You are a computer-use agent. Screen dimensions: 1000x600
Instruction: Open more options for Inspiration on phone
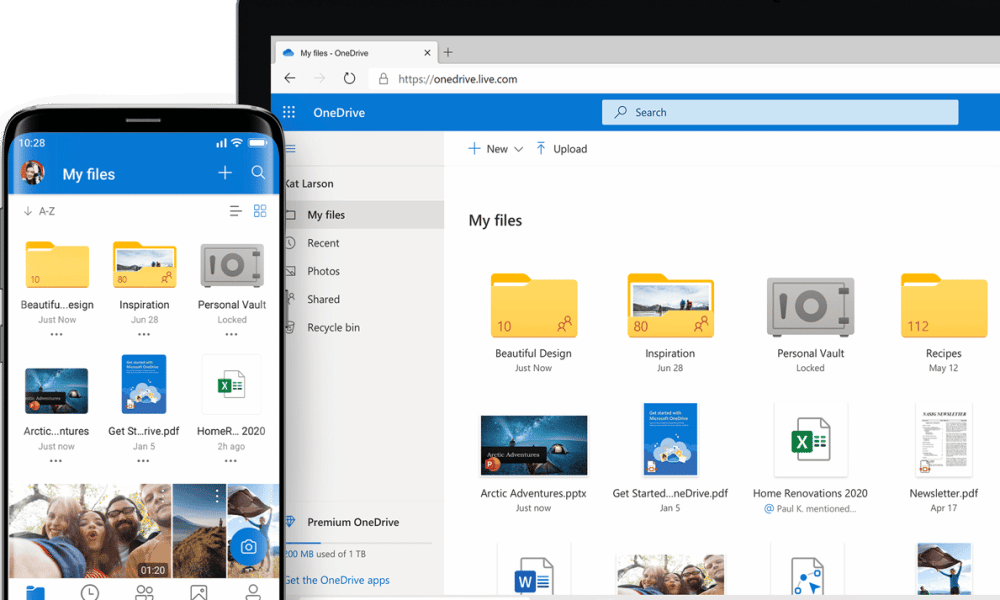144,334
